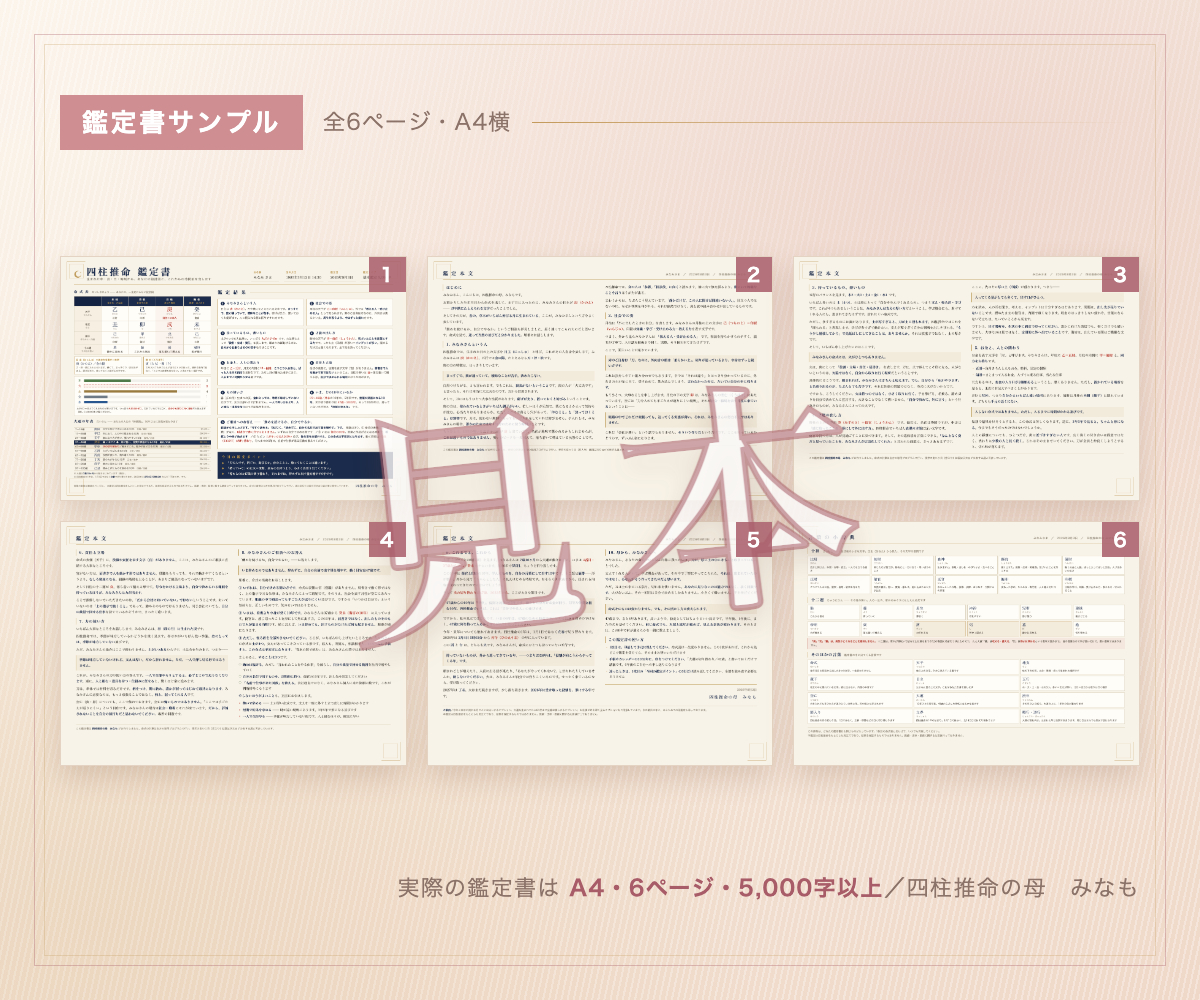Viewport: 1200px width, 1000px height.
Task: Open the page 1 鑑定書 cover thumbnail
Action: 233,379
